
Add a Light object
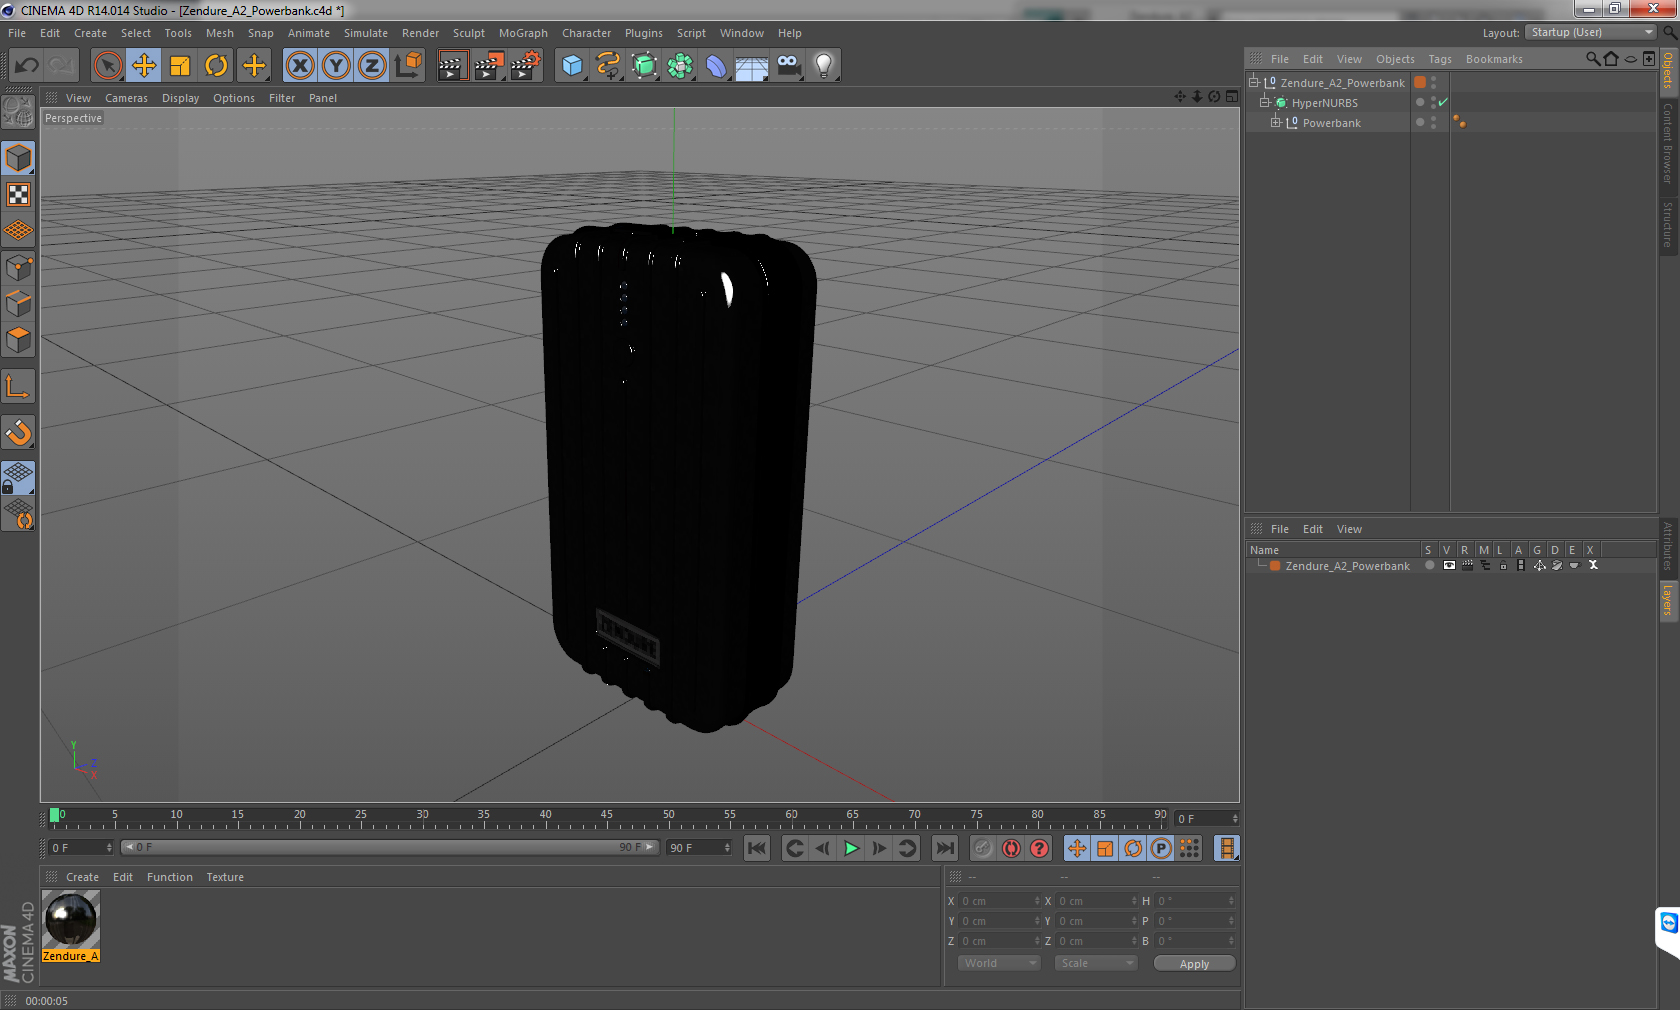click(824, 66)
